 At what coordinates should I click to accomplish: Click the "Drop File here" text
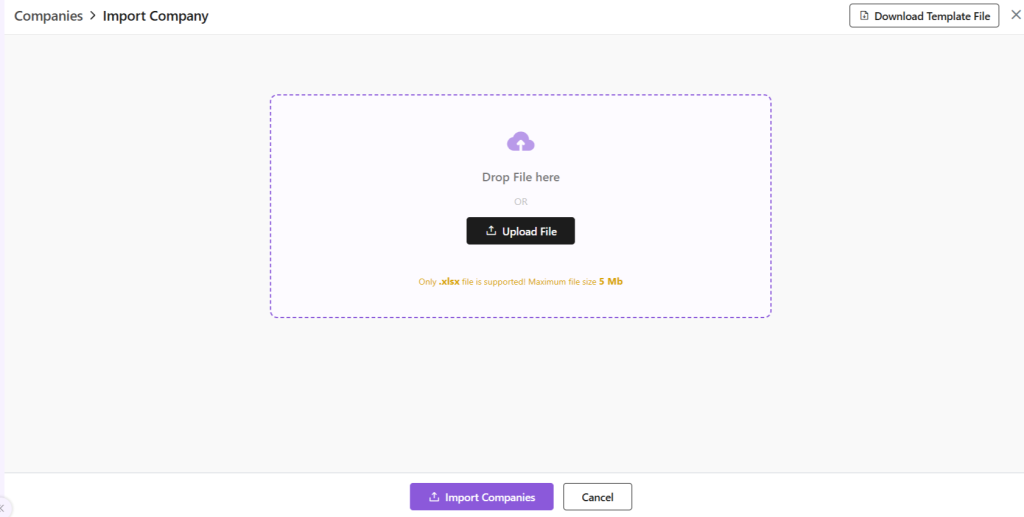click(x=520, y=177)
